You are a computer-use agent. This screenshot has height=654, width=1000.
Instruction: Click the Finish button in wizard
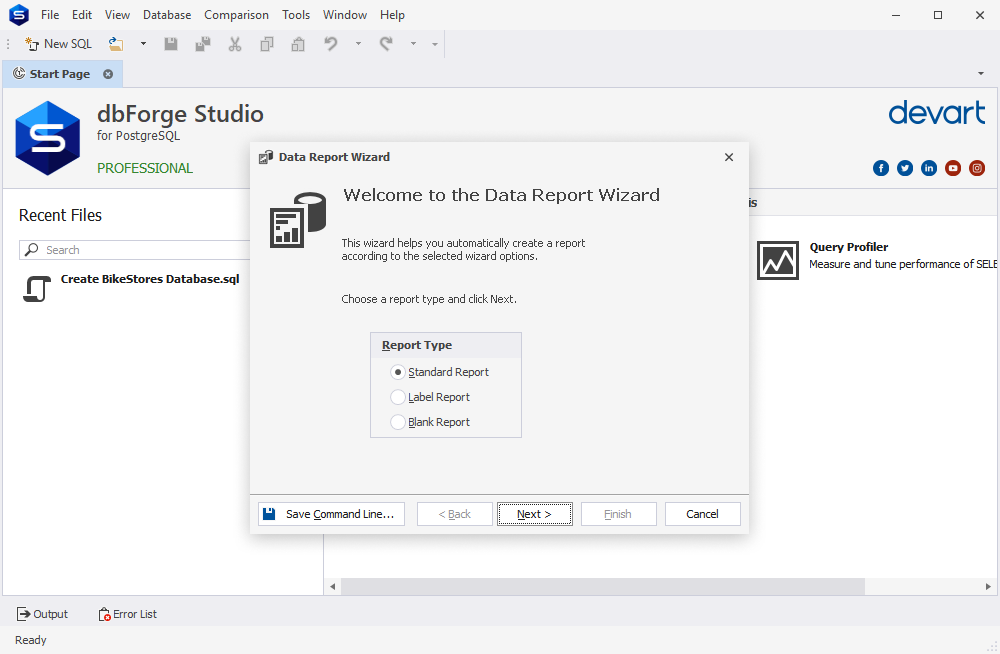tap(618, 514)
